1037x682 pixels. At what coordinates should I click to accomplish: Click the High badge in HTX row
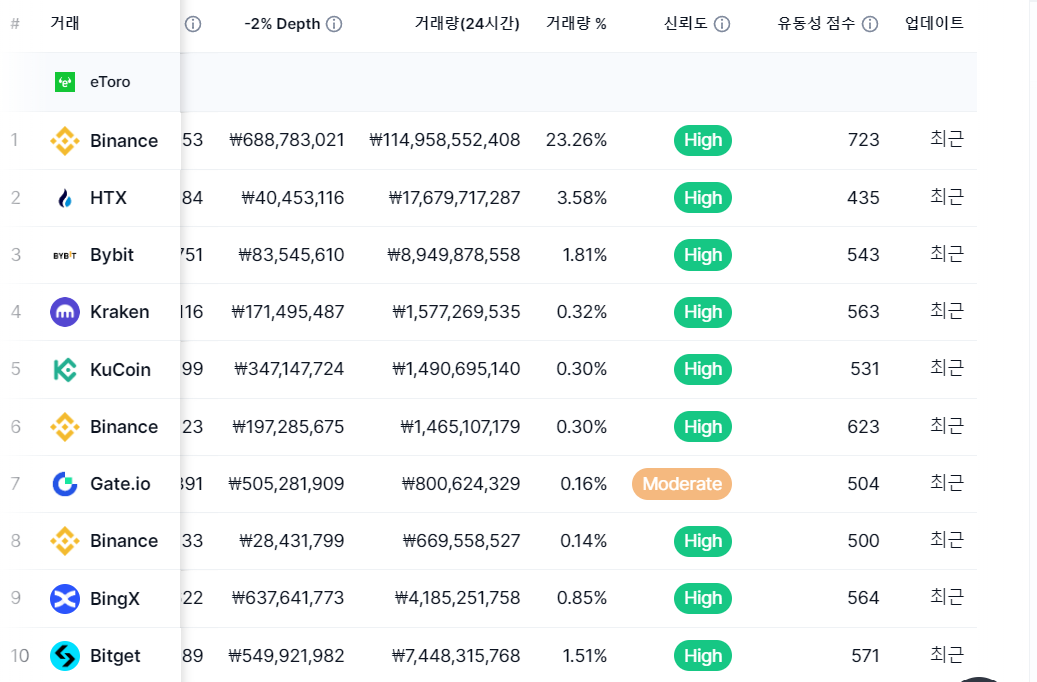pyautogui.click(x=702, y=198)
